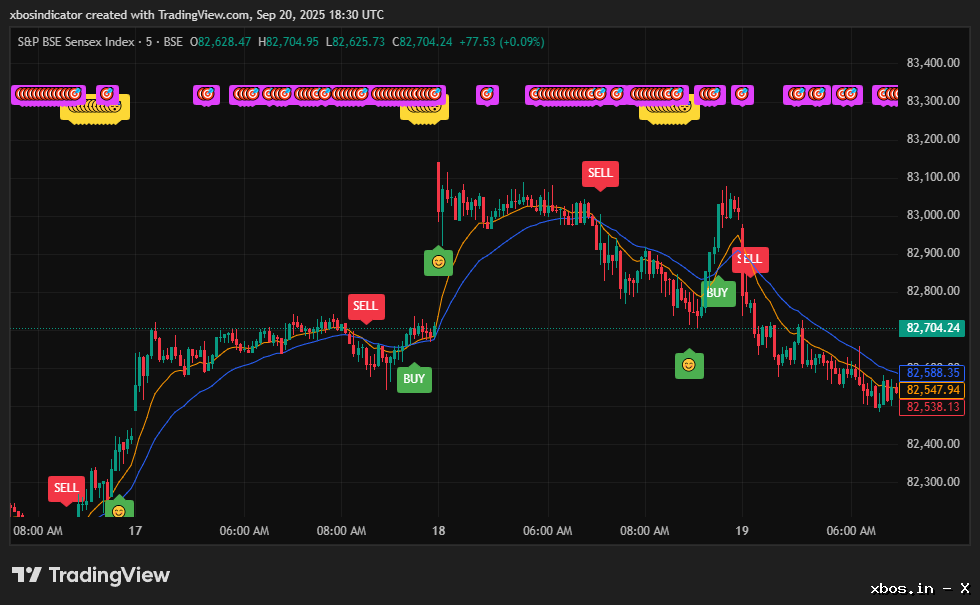The width and height of the screenshot is (980, 605).
Task: Click the TradingView.com header text
Action: 209,14
